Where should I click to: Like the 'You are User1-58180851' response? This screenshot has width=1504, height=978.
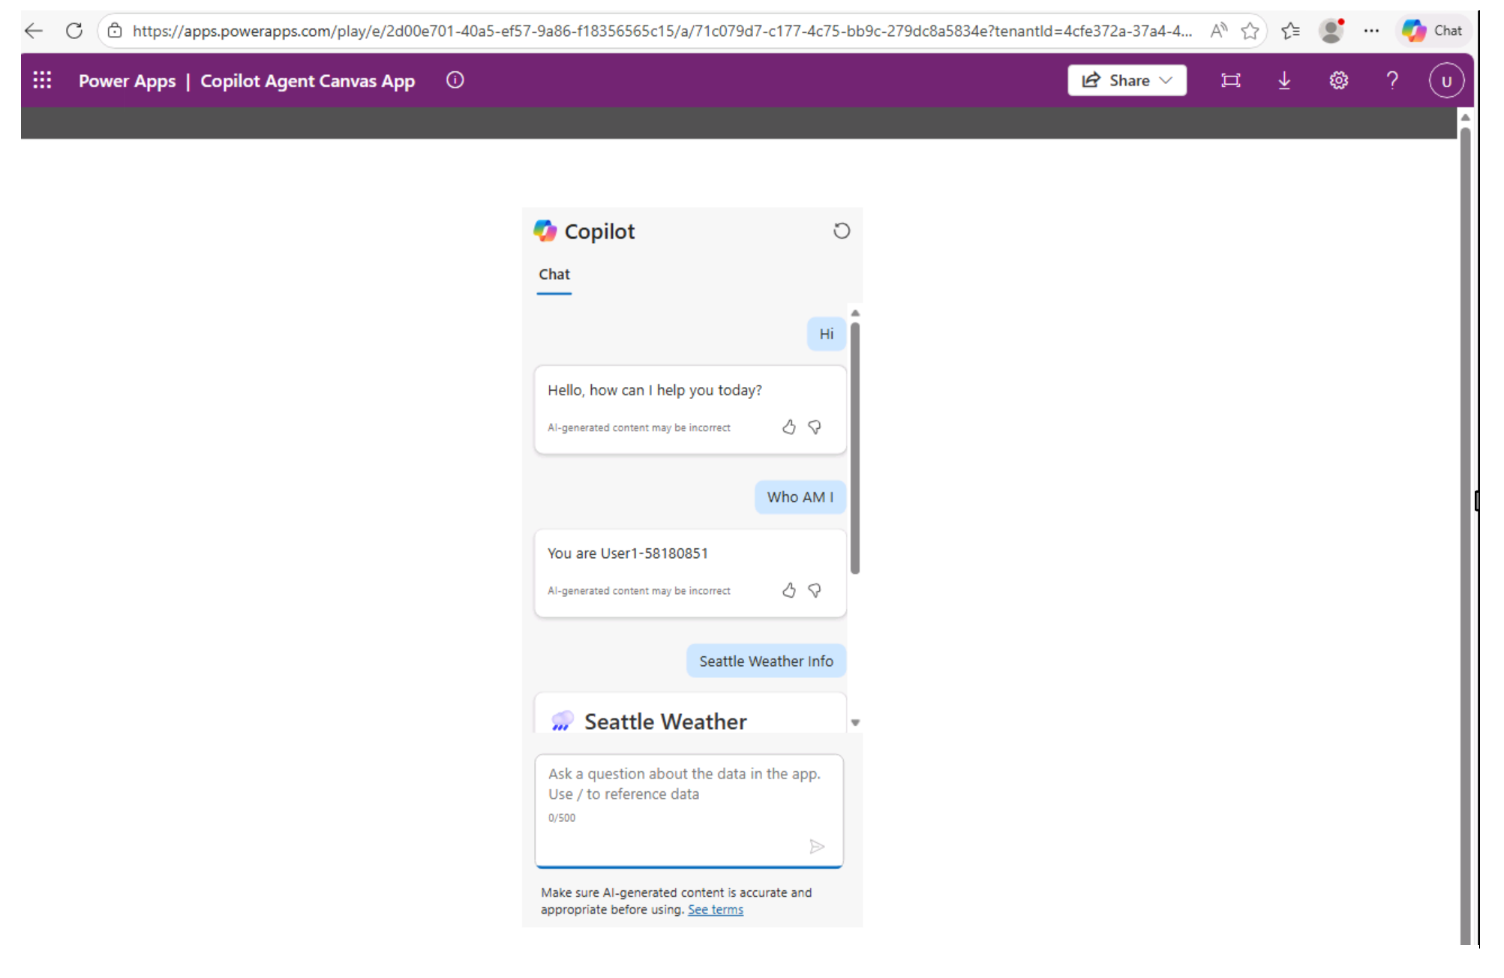pos(789,590)
